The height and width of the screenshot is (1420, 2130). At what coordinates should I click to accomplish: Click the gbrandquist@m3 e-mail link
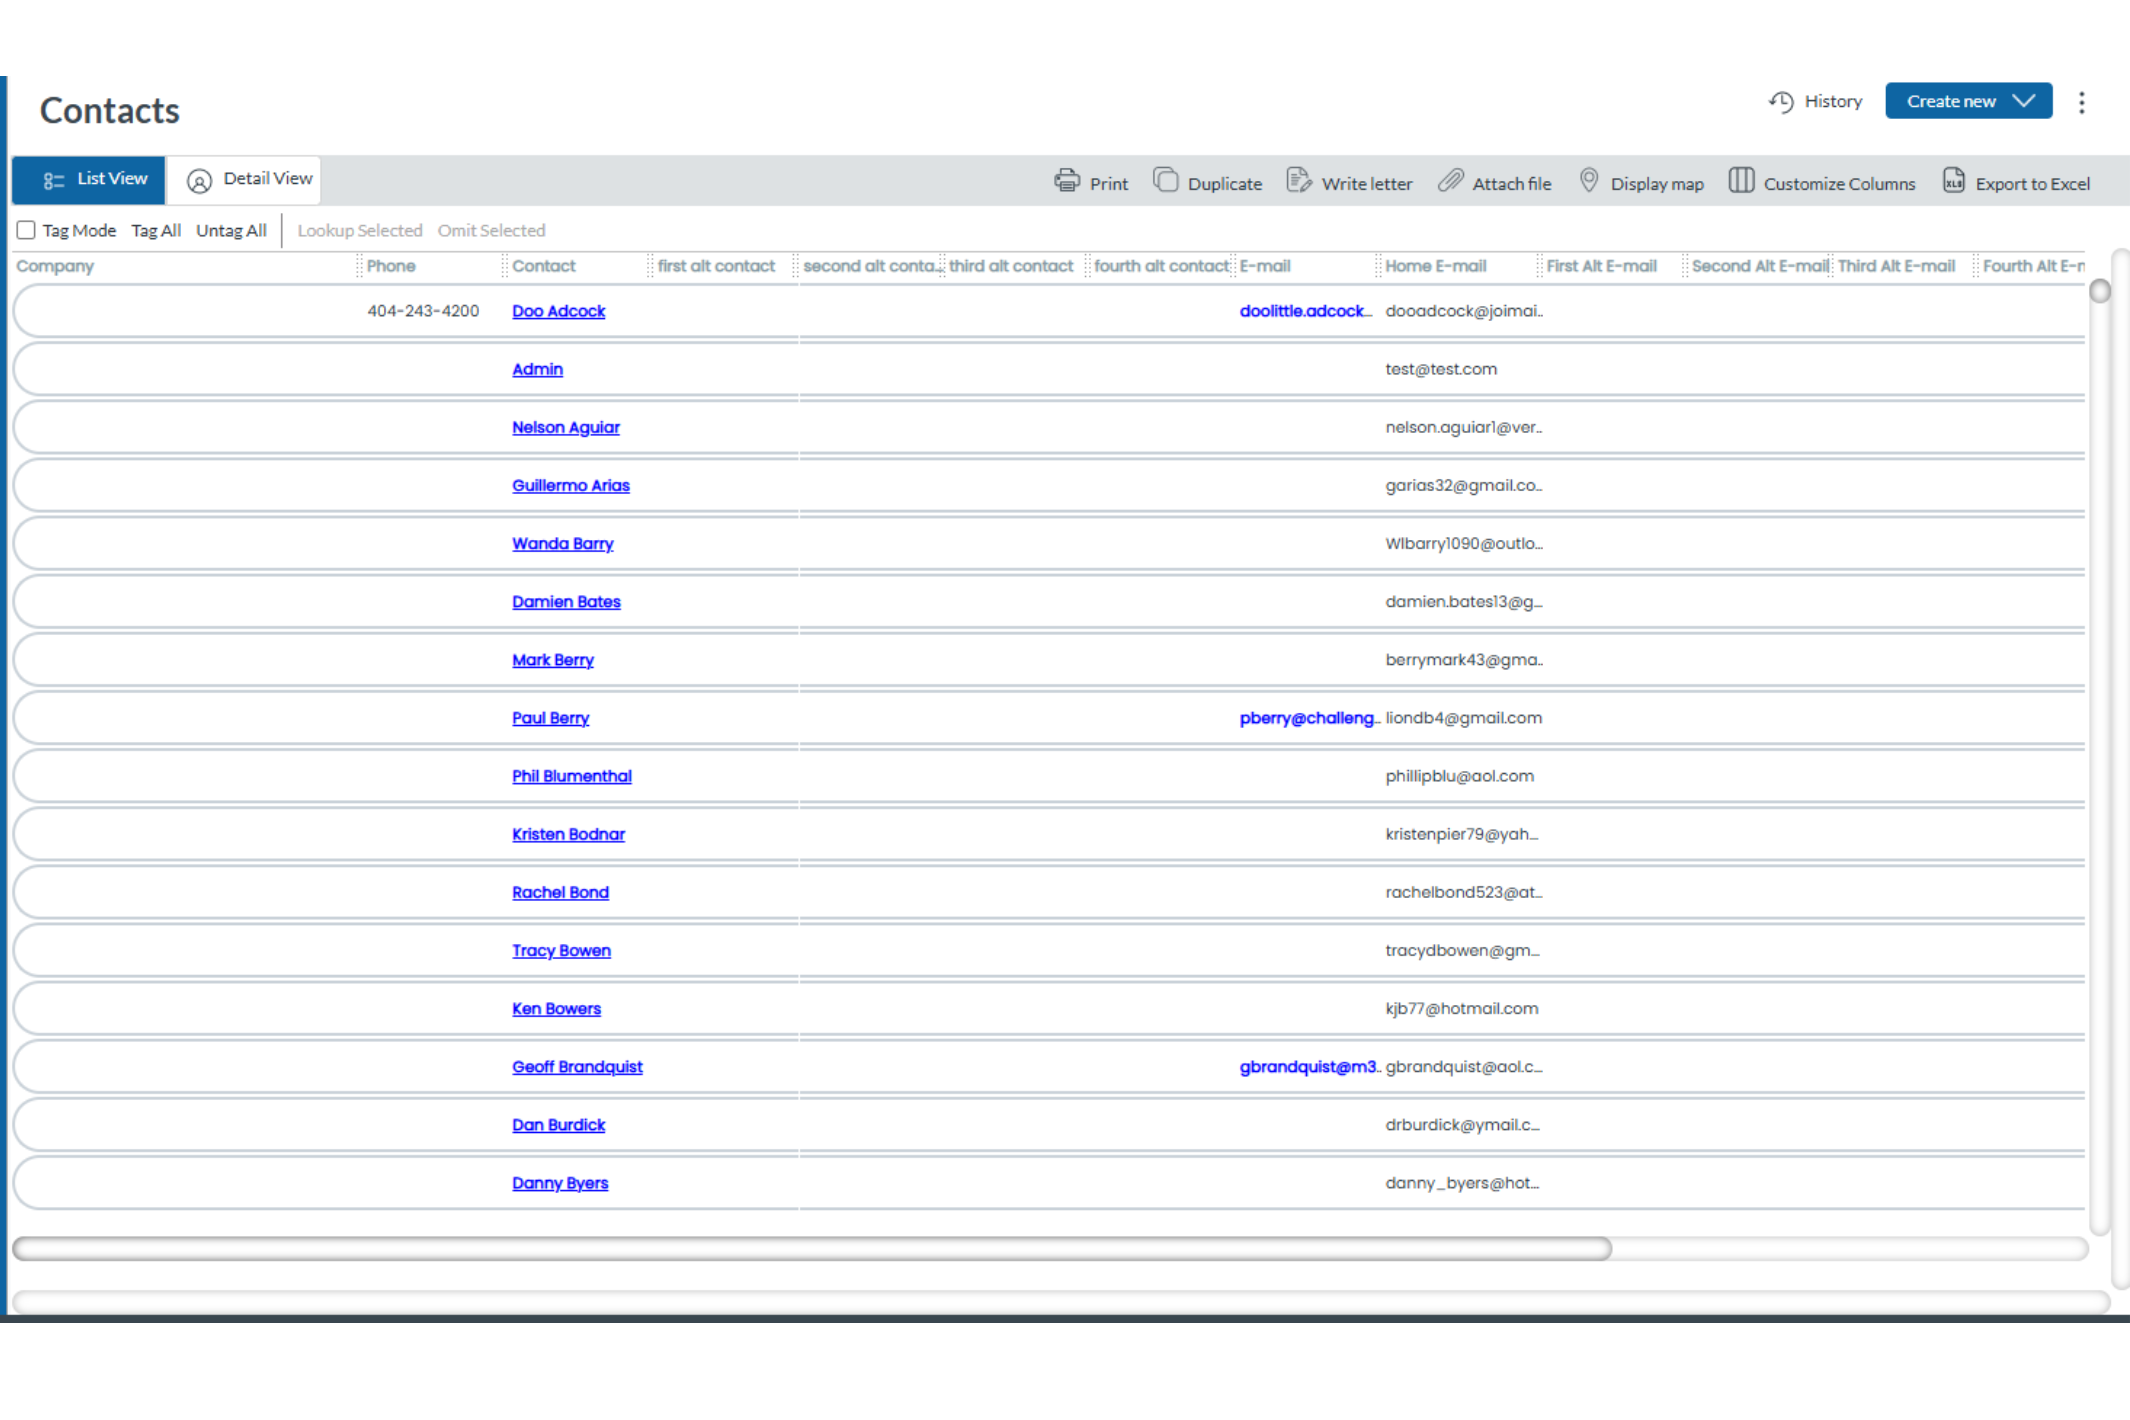pos(1310,1067)
